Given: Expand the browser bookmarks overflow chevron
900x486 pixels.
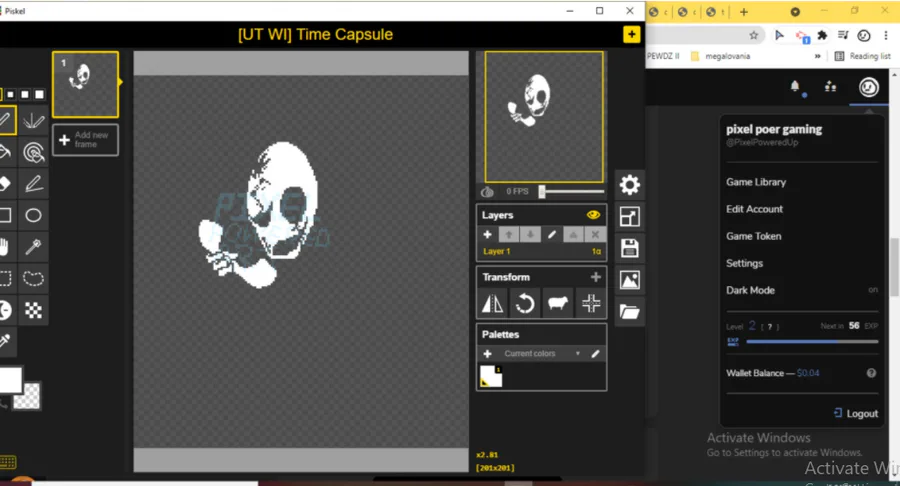Looking at the screenshot, I should [817, 56].
